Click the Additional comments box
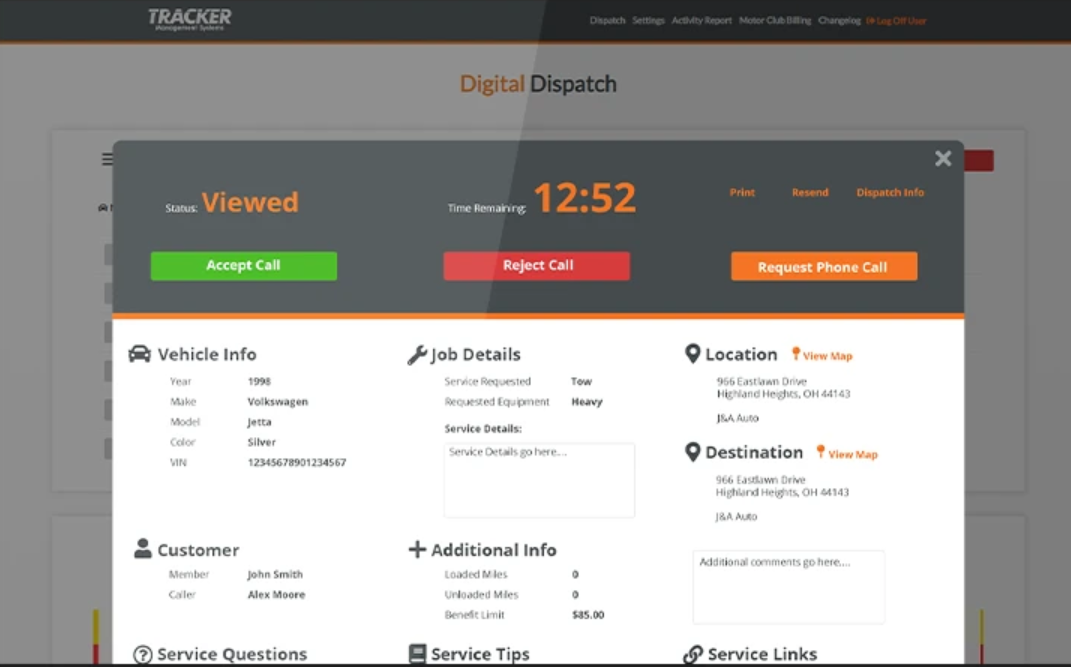This screenshot has width=1071, height=667. tap(788, 586)
